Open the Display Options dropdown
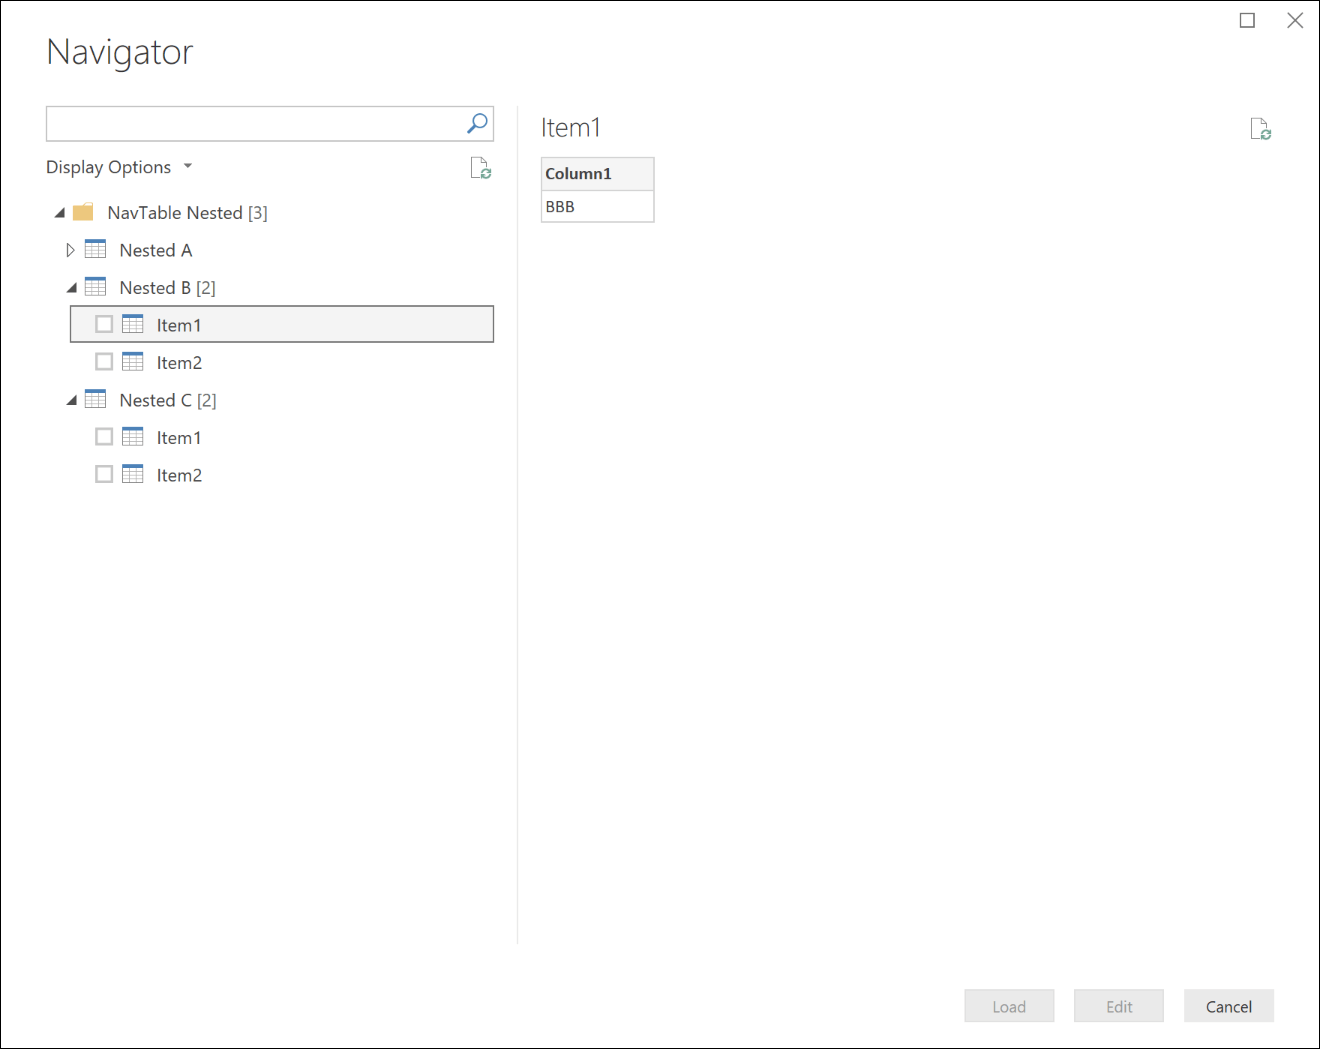Image resolution: width=1320 pixels, height=1049 pixels. [188, 166]
